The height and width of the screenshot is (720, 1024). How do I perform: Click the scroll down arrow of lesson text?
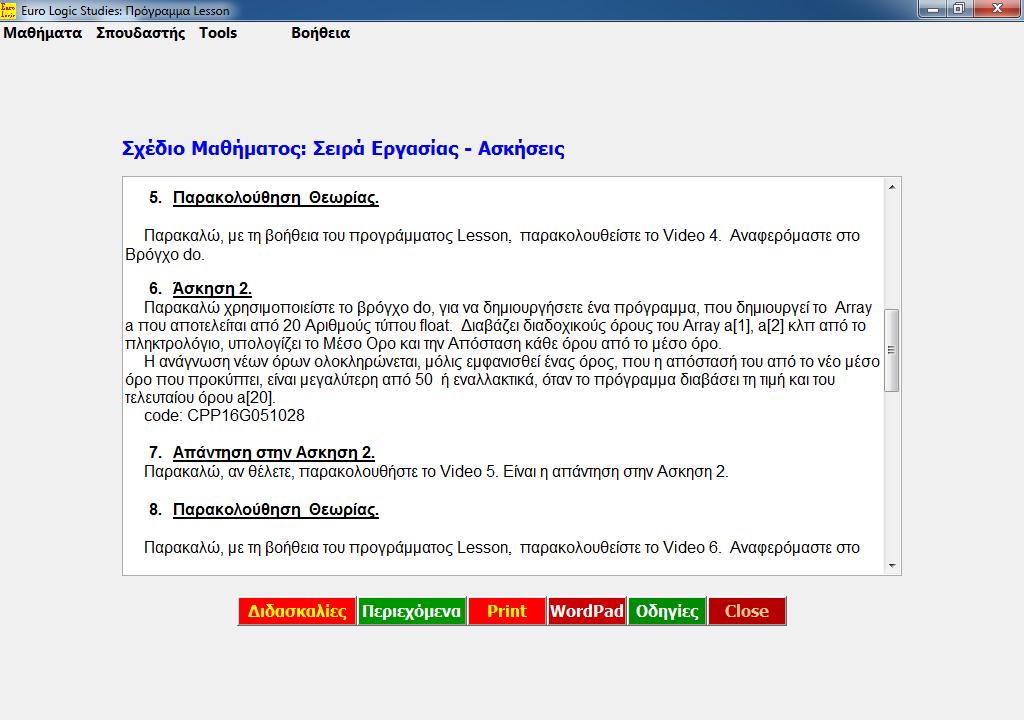(892, 566)
